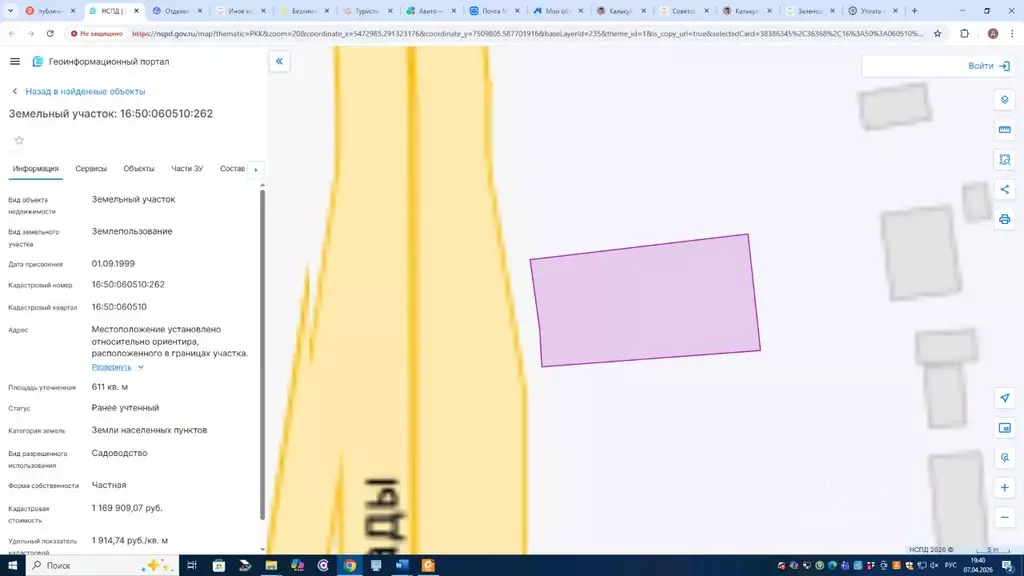The height and width of the screenshot is (576, 1024).
Task: Open the Части ЗУ tab
Action: (187, 168)
